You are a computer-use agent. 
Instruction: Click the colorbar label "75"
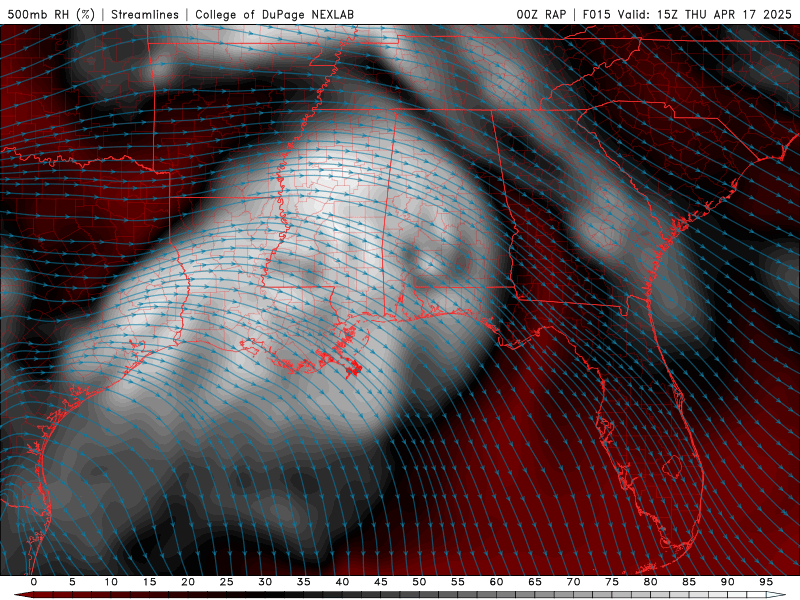[612, 582]
